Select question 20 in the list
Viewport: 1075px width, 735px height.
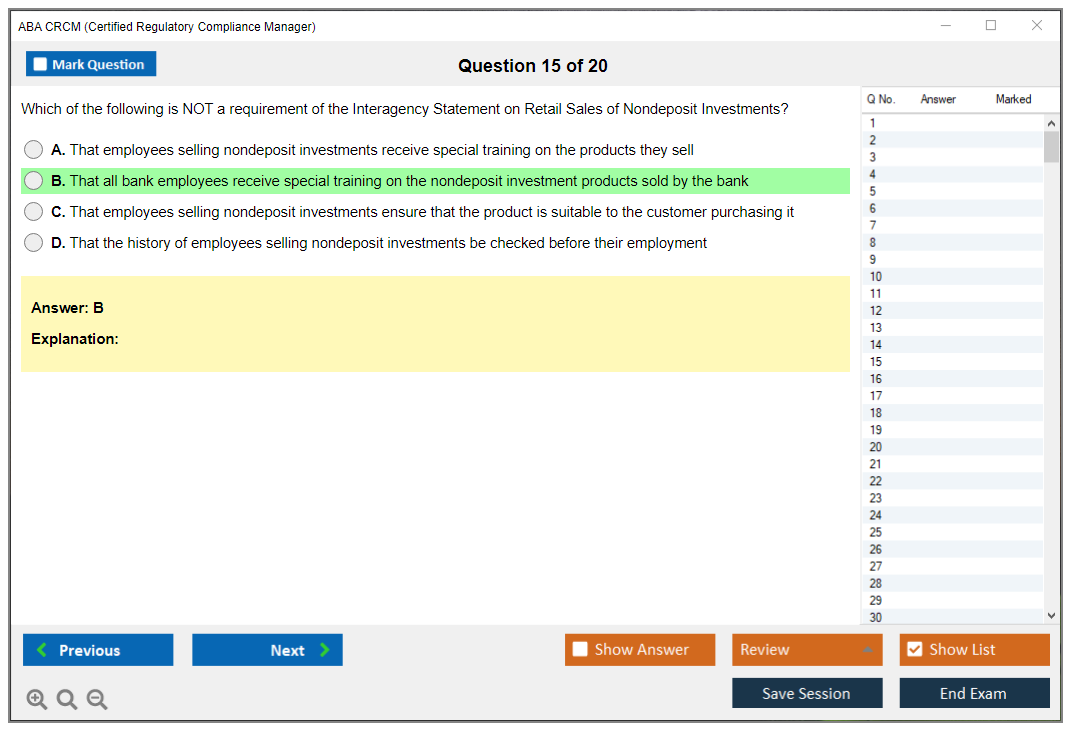point(876,447)
